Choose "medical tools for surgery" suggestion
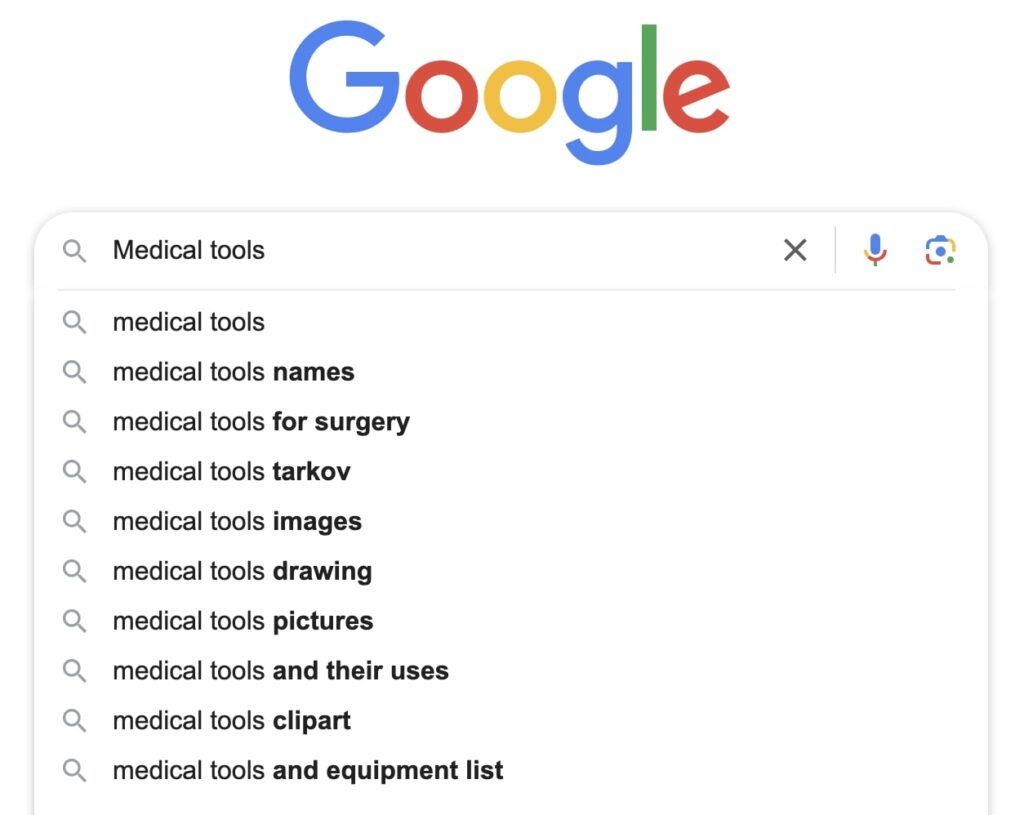The width and height of the screenshot is (1024, 815). (261, 422)
